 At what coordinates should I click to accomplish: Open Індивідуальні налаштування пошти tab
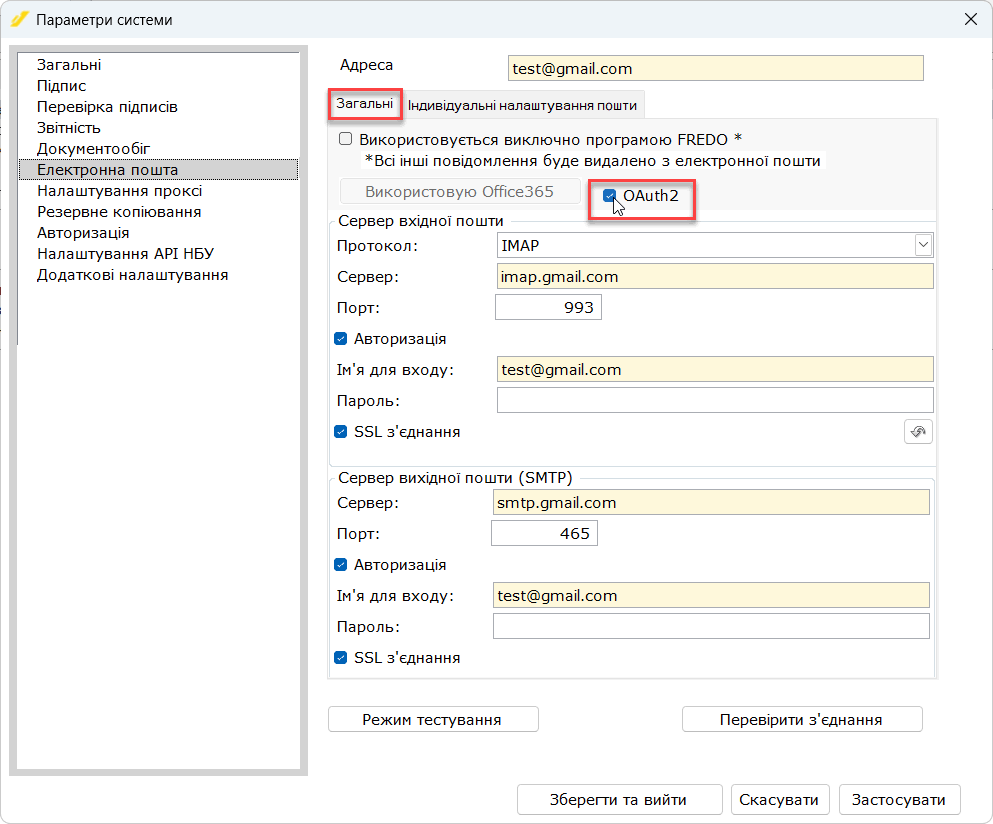522,105
